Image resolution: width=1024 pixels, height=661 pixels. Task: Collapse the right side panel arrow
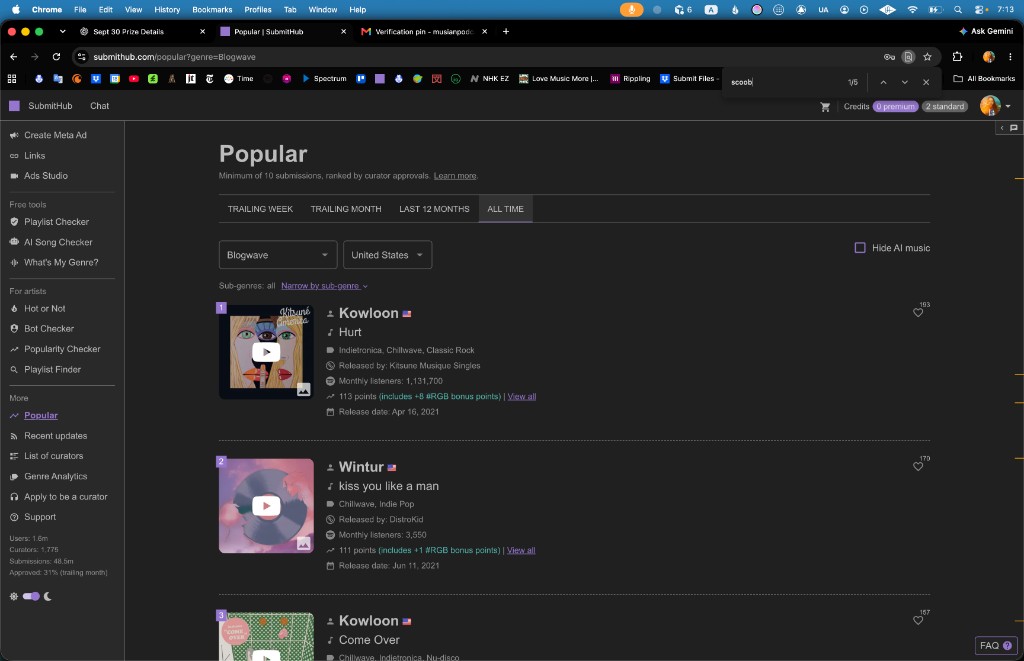[1002, 128]
